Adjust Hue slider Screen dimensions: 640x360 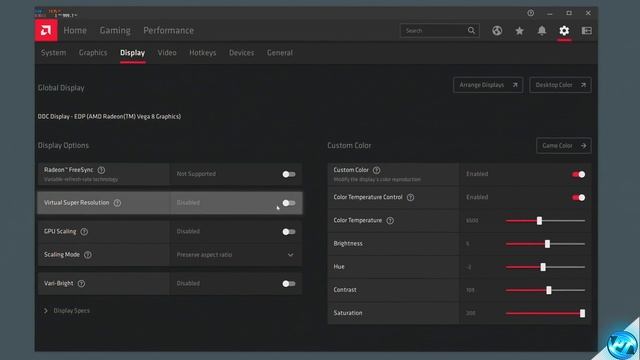click(543, 267)
